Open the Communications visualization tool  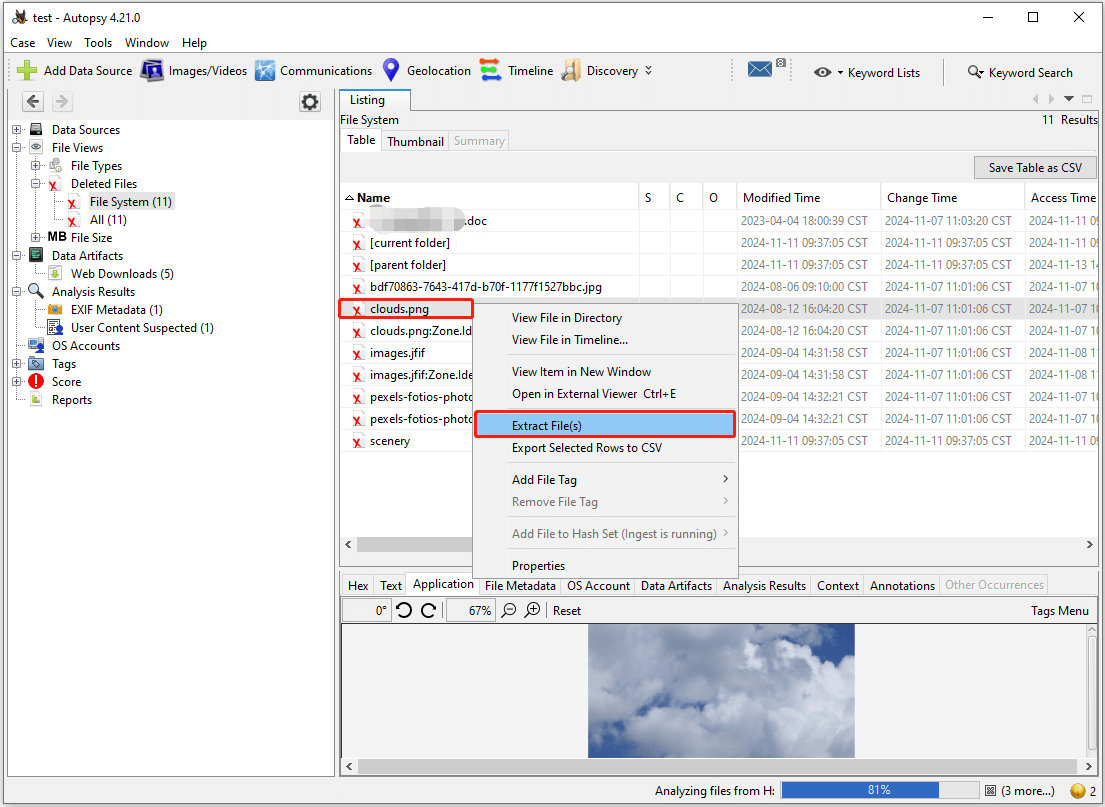point(314,70)
